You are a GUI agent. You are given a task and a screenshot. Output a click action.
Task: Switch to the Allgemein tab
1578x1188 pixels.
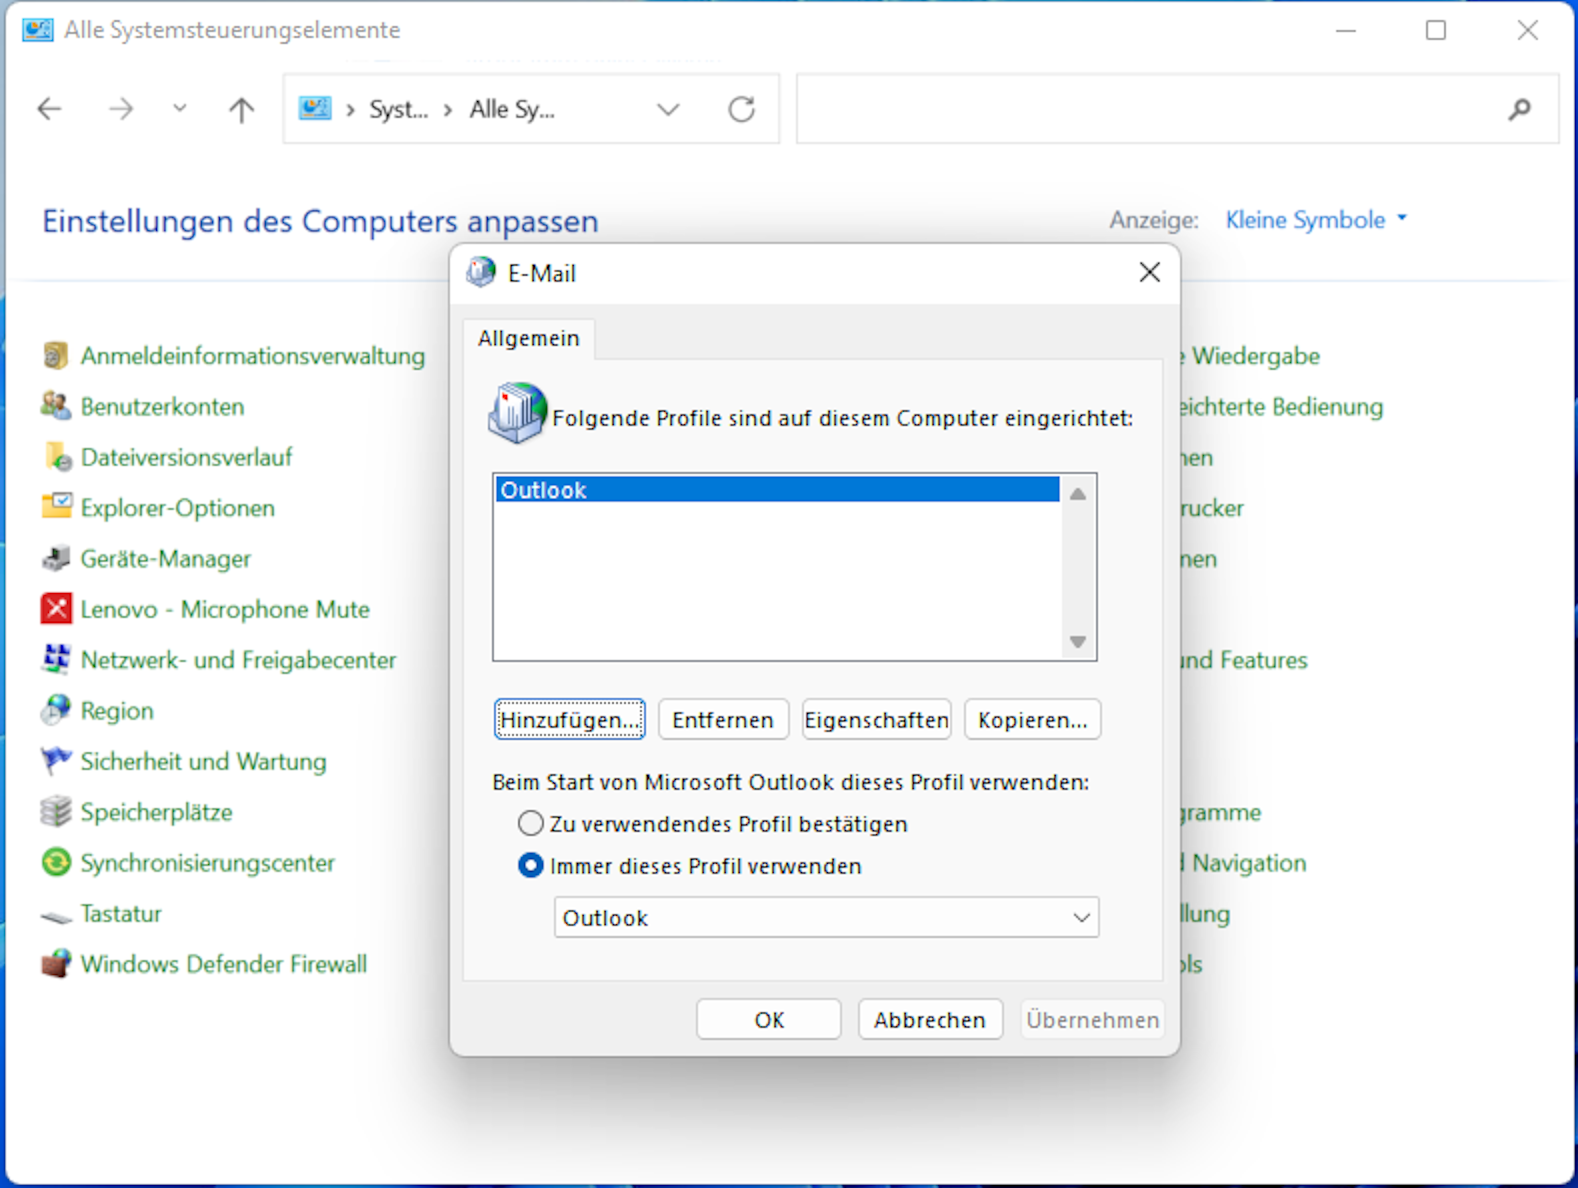click(x=528, y=338)
